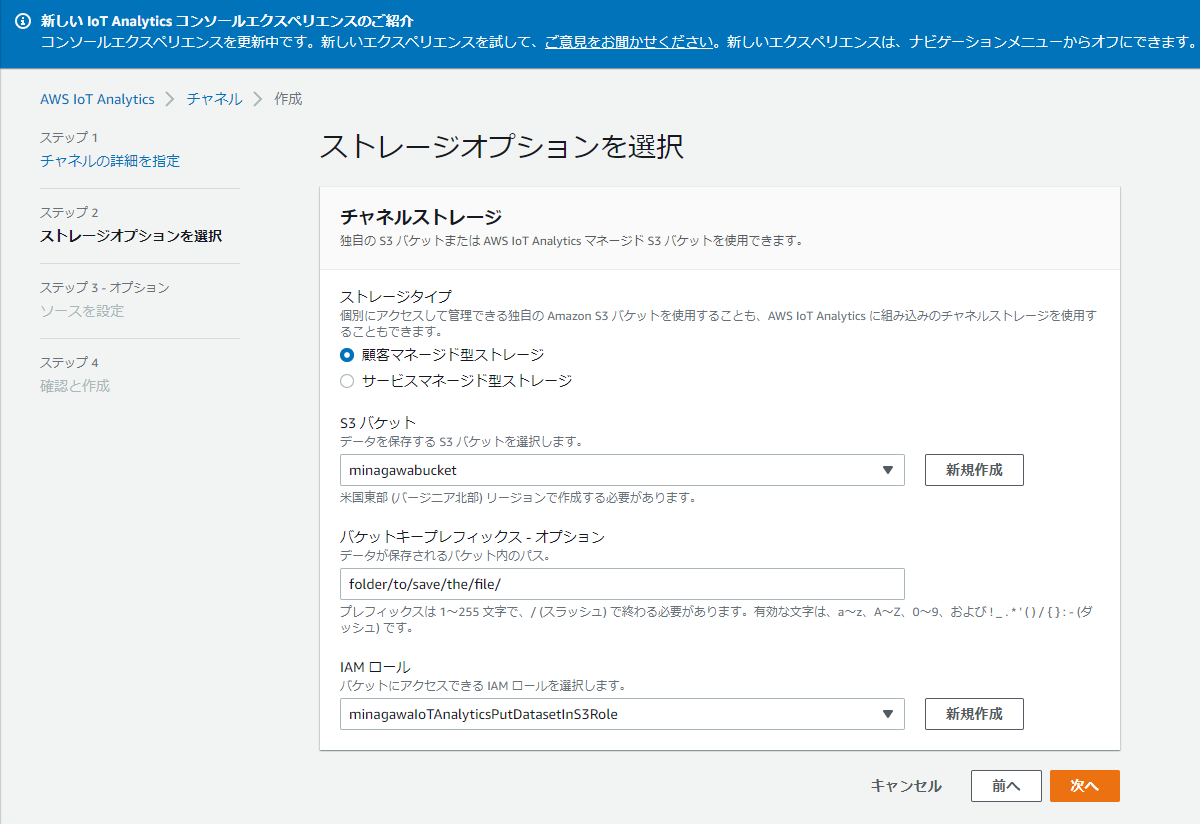Open the S3 バケット dropdown minagawabucket
The image size is (1200, 824).
(622, 470)
